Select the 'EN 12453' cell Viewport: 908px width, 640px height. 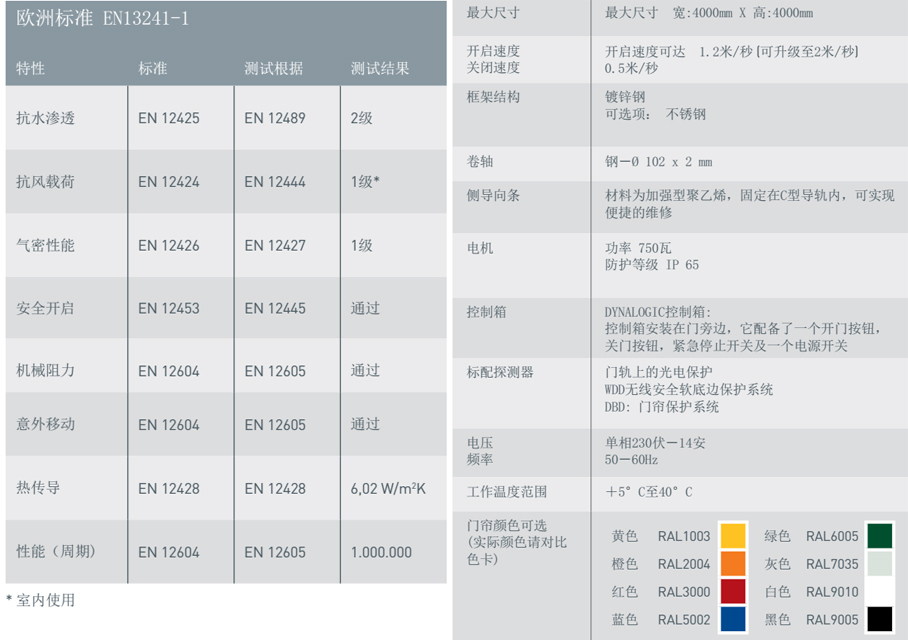tap(169, 308)
